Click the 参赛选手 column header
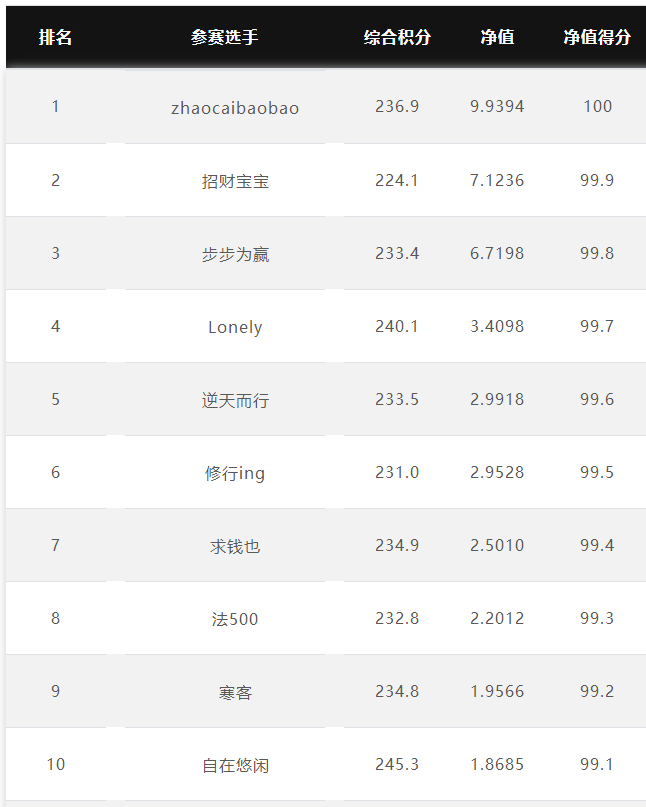Image resolution: width=646 pixels, height=807 pixels. coord(224,37)
